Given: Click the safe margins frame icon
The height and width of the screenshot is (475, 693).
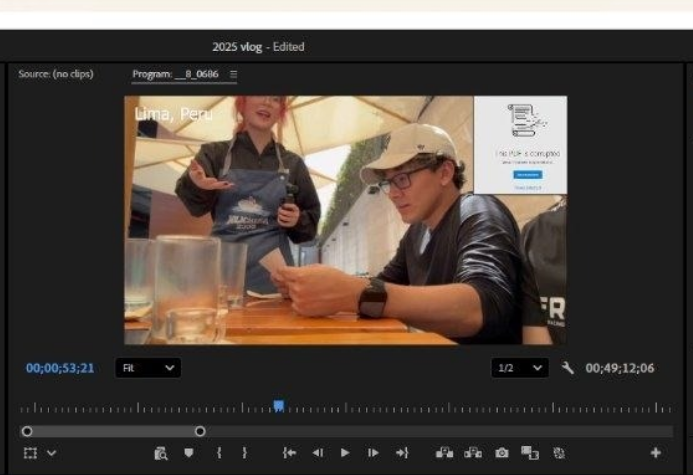Looking at the screenshot, I should [30, 453].
